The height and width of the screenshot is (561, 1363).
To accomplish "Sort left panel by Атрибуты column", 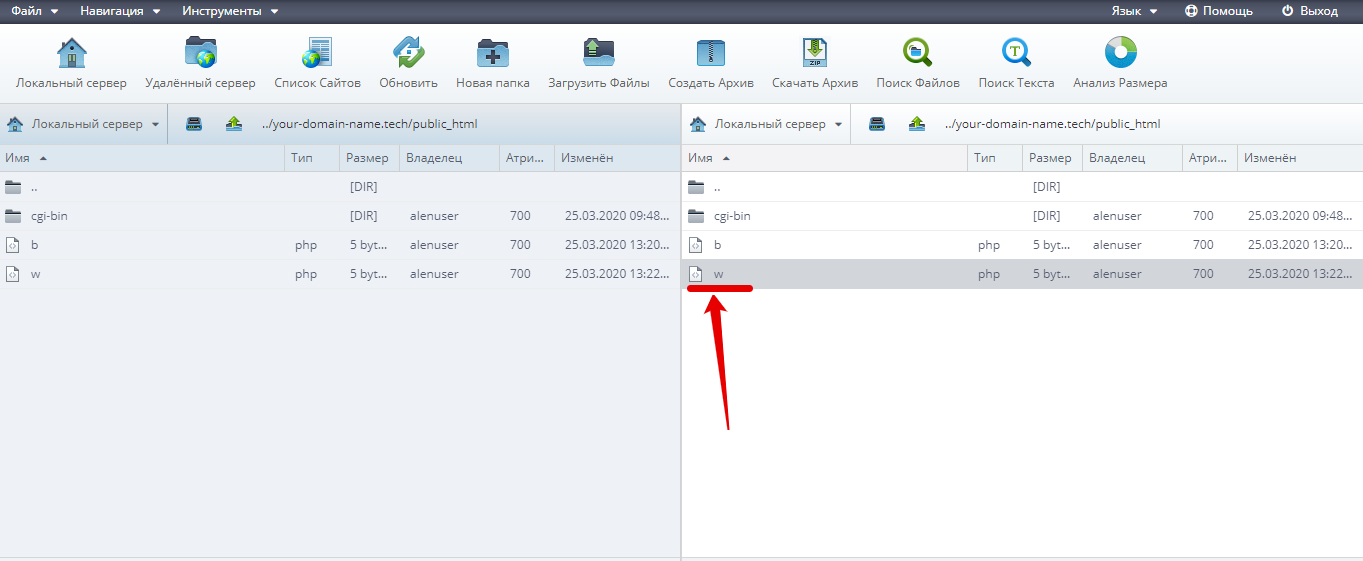I will (527, 158).
